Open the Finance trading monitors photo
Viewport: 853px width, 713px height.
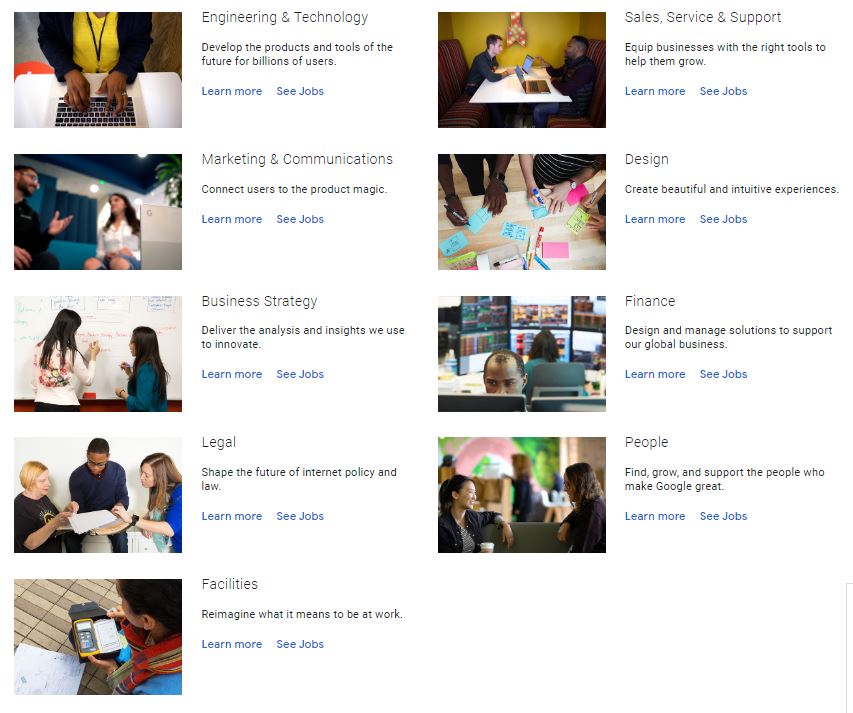[522, 354]
